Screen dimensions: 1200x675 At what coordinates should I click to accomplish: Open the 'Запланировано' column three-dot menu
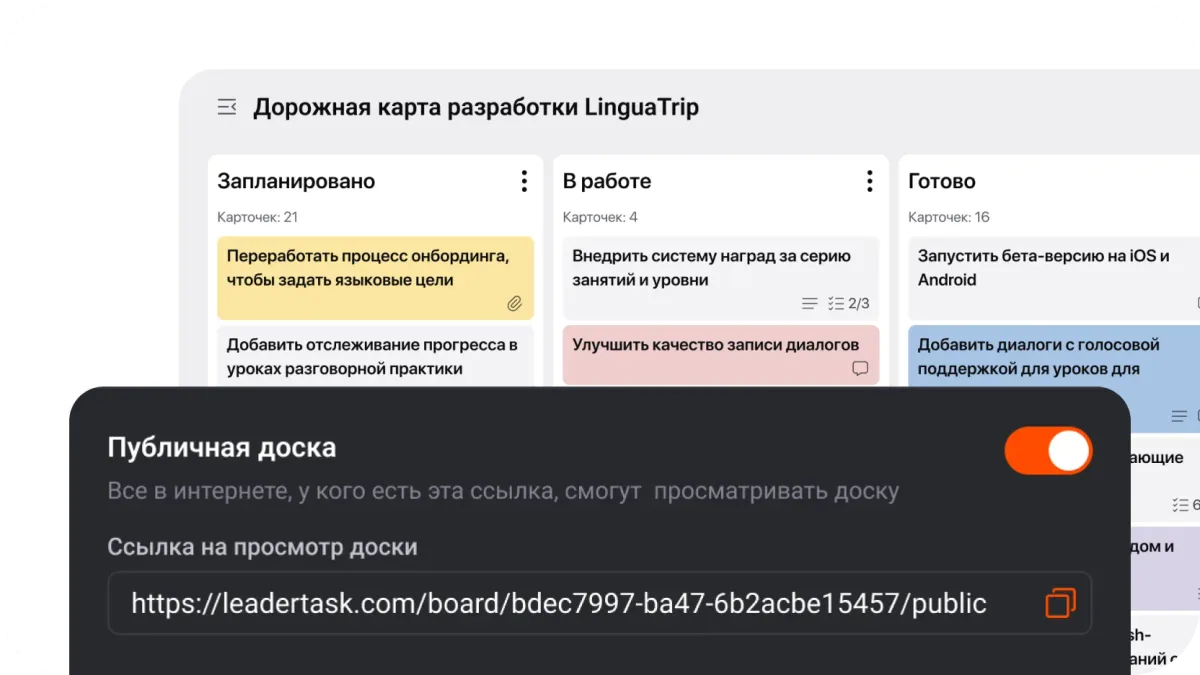click(524, 180)
